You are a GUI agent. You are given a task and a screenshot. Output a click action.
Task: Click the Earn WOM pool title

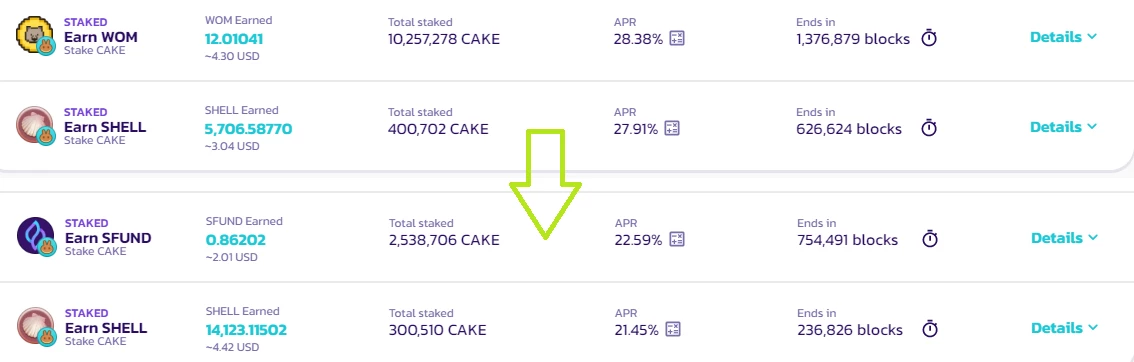pos(101,37)
